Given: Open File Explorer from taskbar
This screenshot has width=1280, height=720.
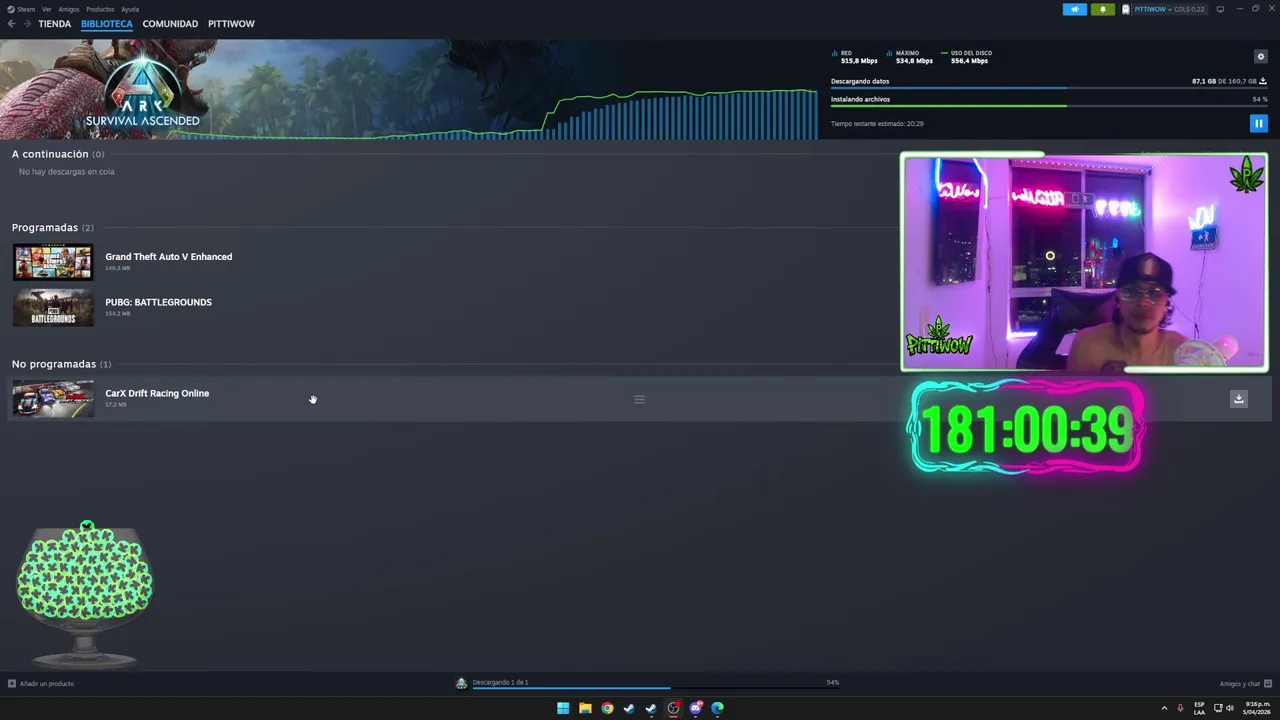Looking at the screenshot, I should (x=585, y=708).
